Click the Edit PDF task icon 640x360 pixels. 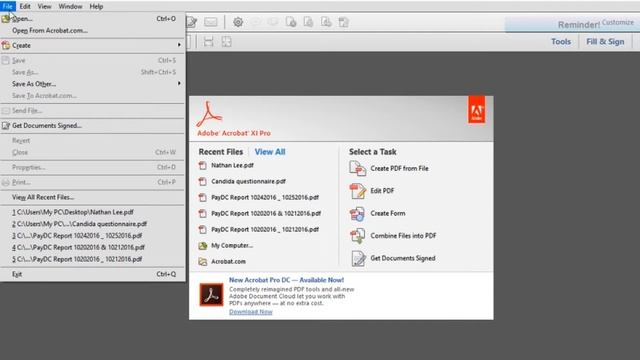point(358,191)
